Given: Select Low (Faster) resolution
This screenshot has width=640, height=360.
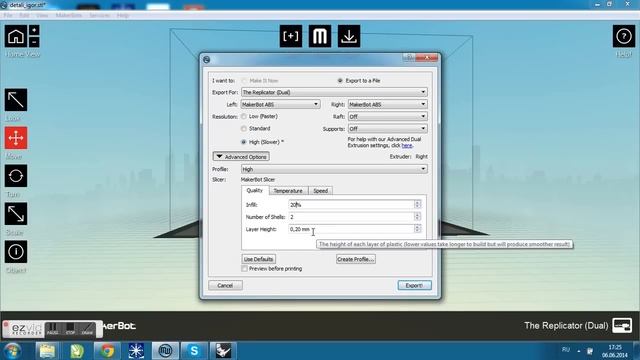Looking at the screenshot, I should click(244, 117).
